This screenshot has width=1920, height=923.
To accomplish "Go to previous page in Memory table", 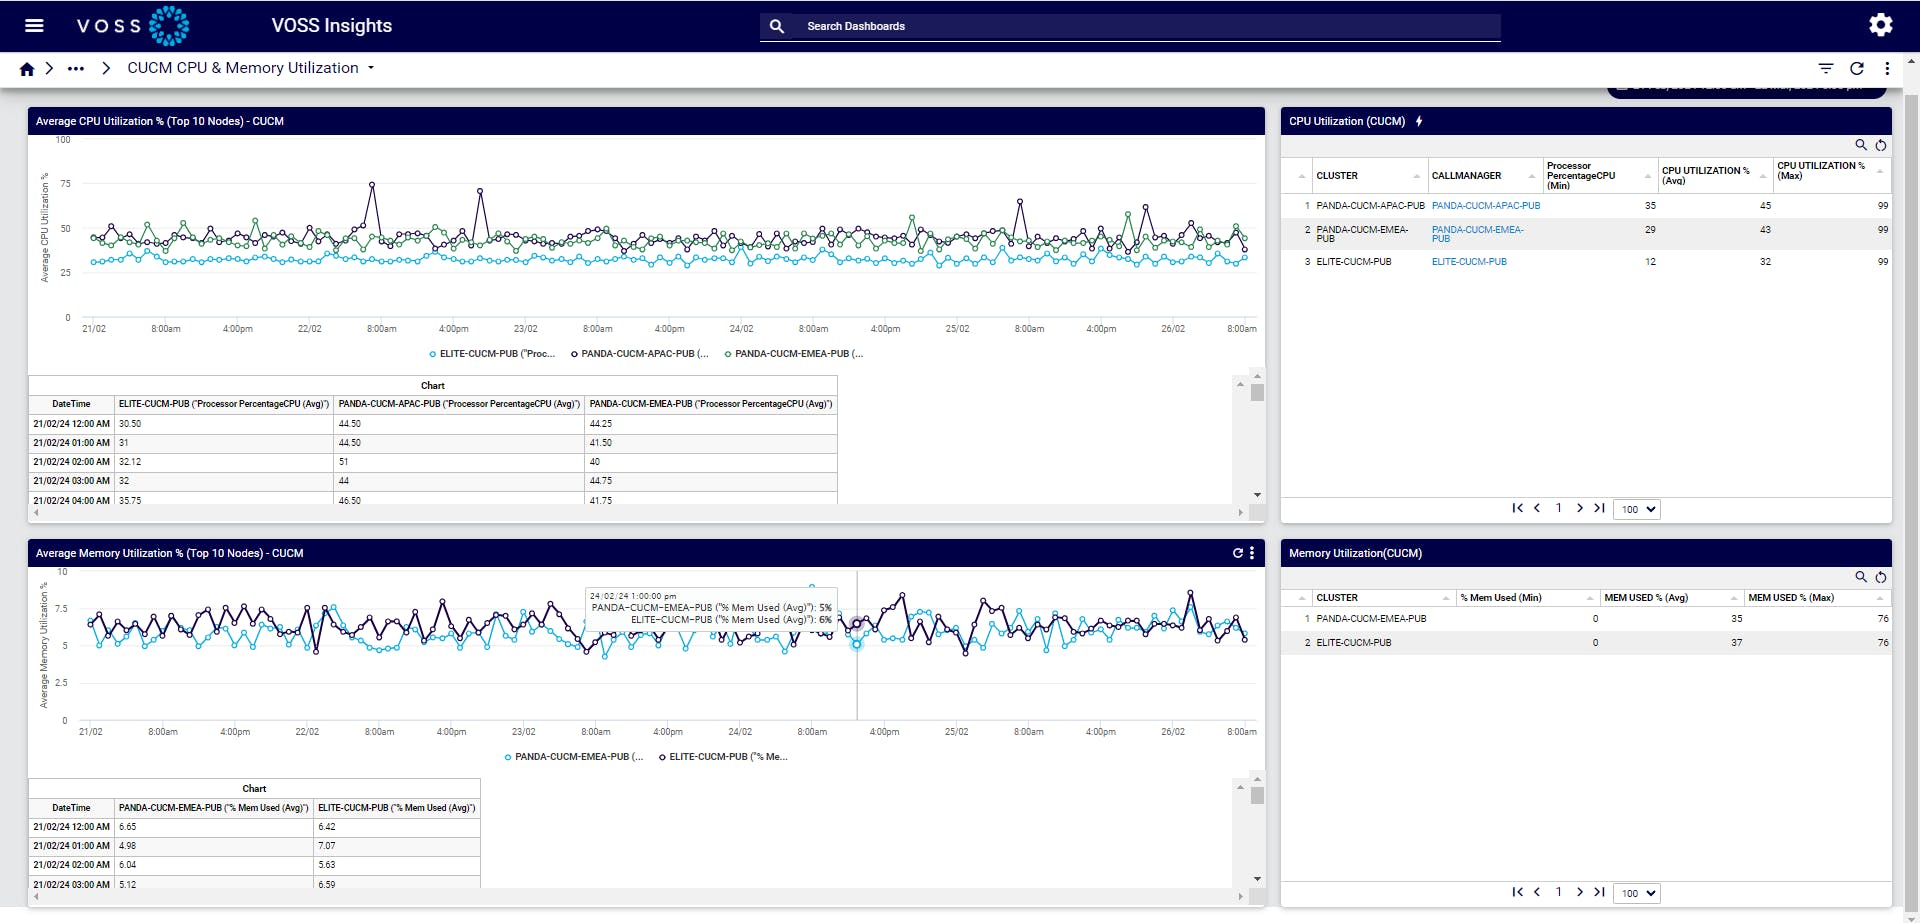I will (1537, 892).
